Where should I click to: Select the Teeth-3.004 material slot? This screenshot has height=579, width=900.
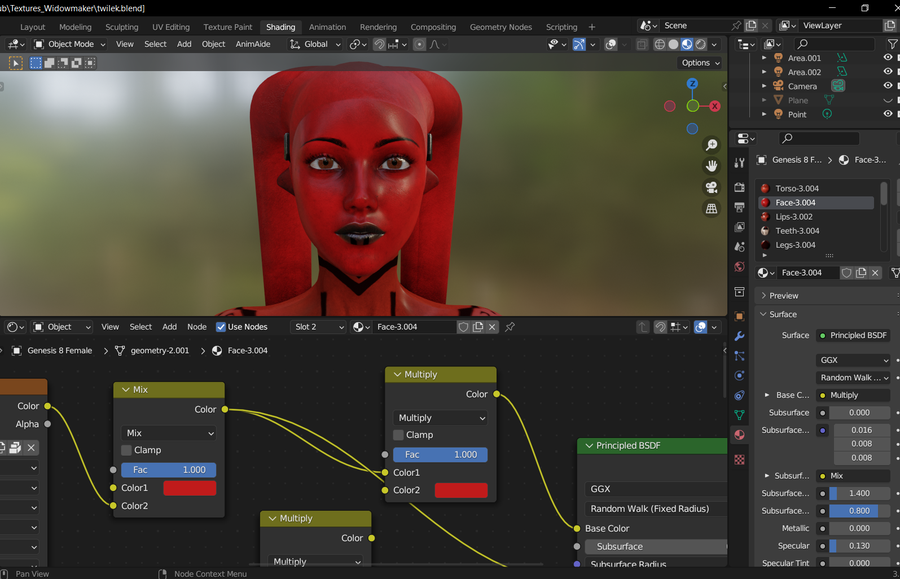[816, 231]
